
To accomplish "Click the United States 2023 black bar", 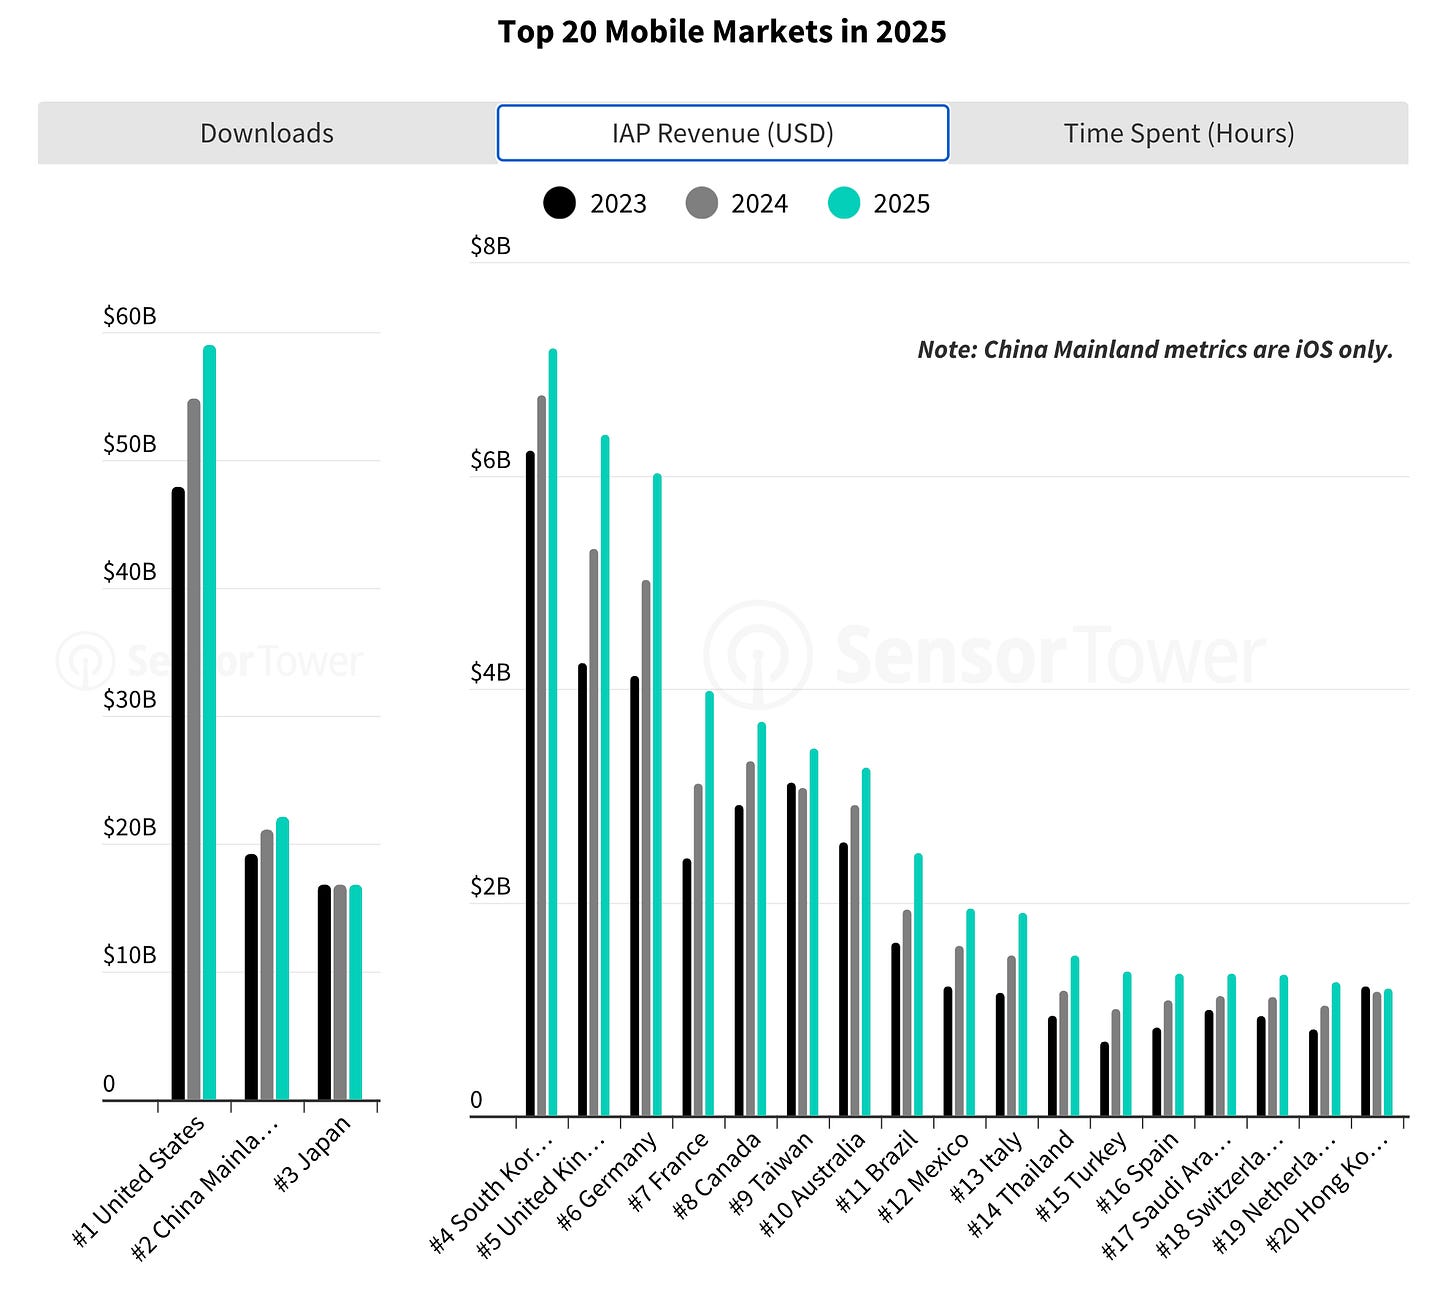I will 178,793.
